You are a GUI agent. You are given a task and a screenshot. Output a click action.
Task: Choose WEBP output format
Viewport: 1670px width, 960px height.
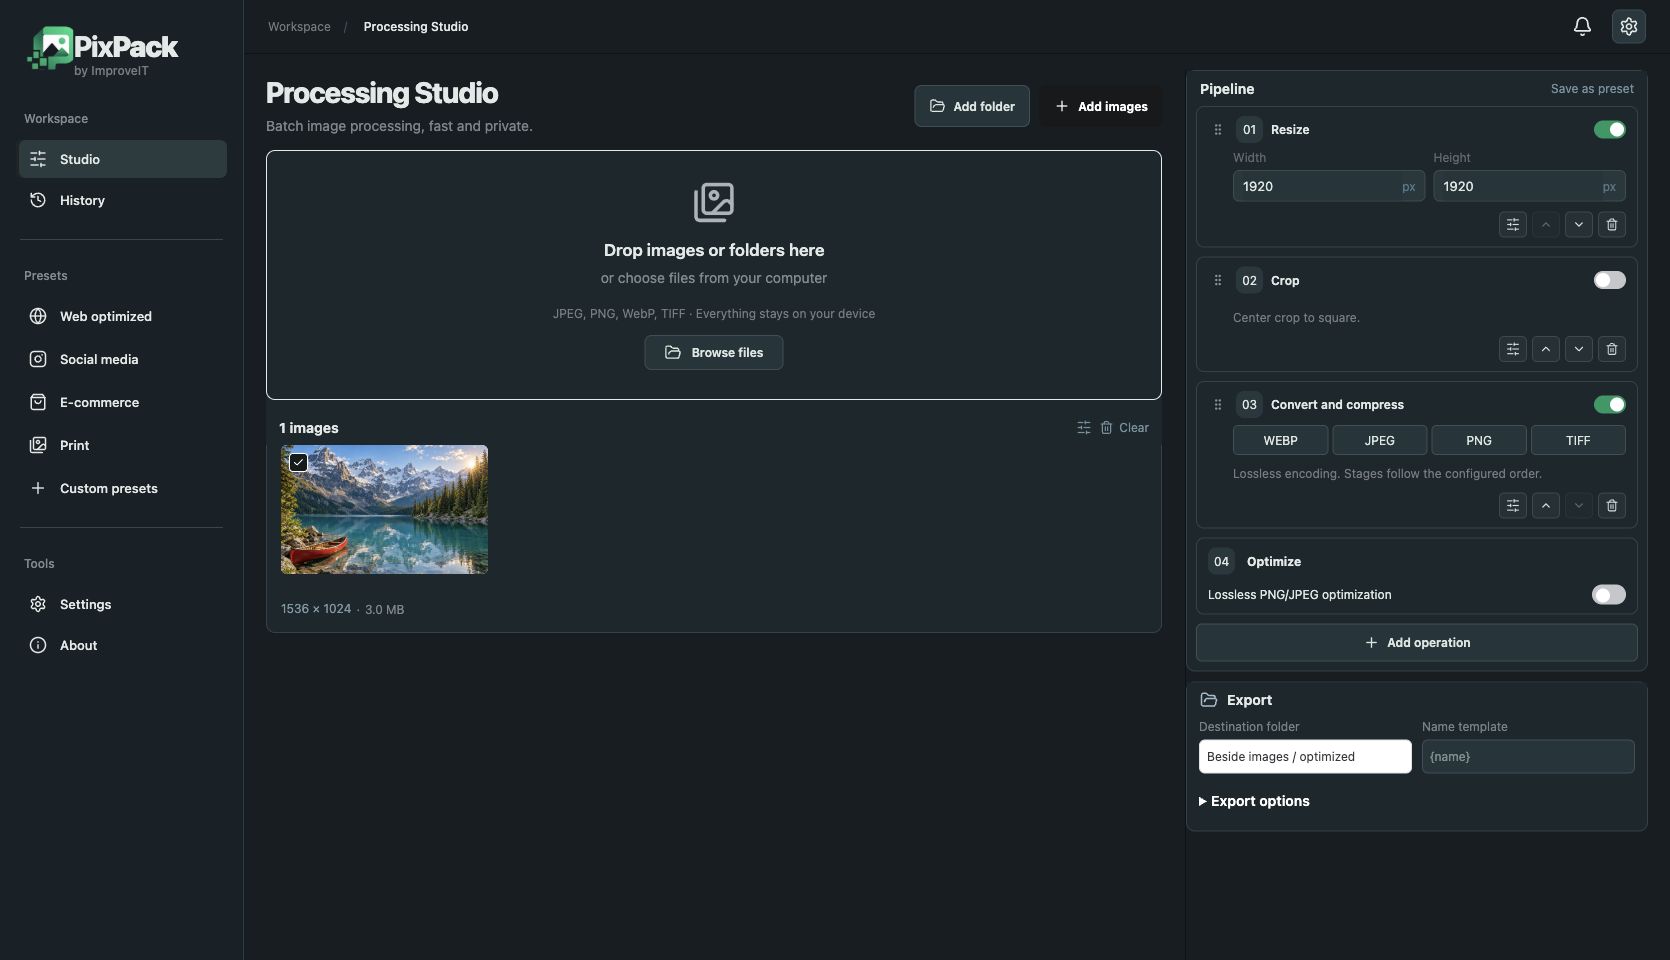(x=1280, y=441)
